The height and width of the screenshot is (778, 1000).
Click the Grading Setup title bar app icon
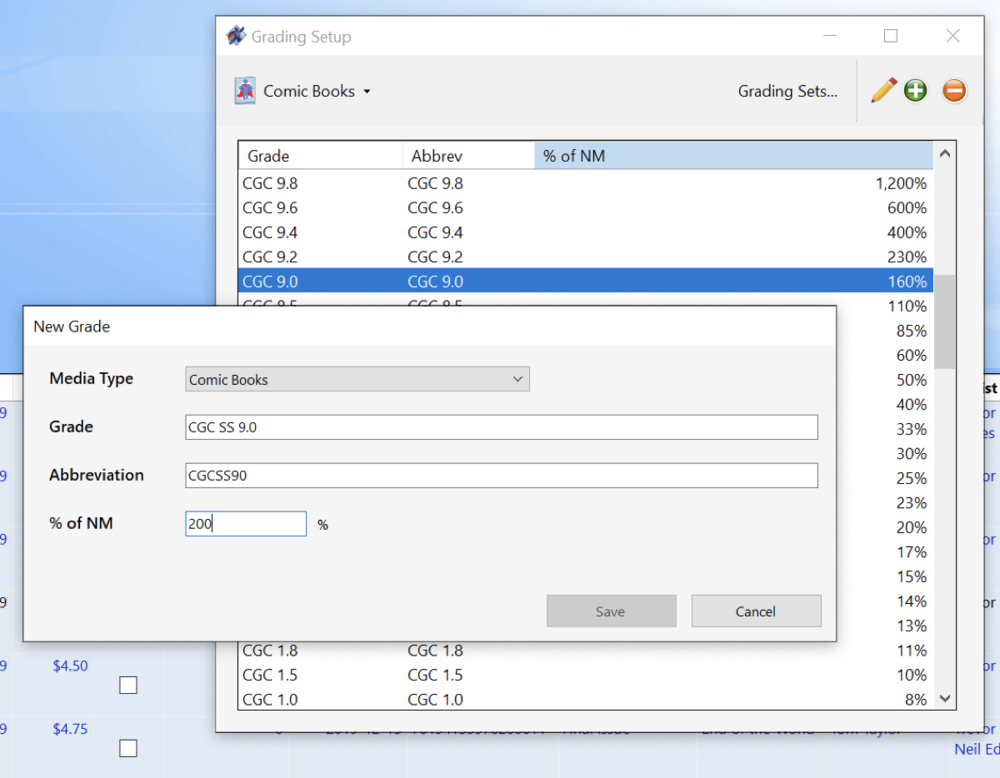coord(236,37)
